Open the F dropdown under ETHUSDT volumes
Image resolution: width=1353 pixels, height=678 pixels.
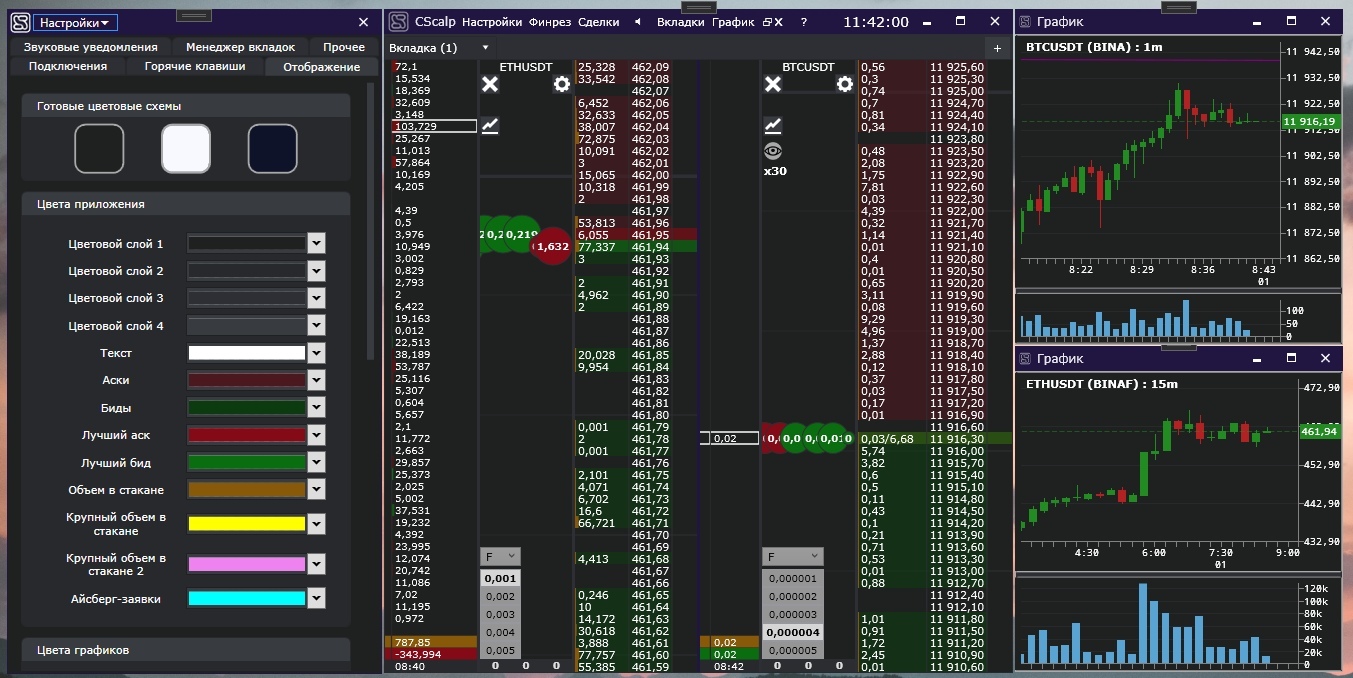point(500,556)
